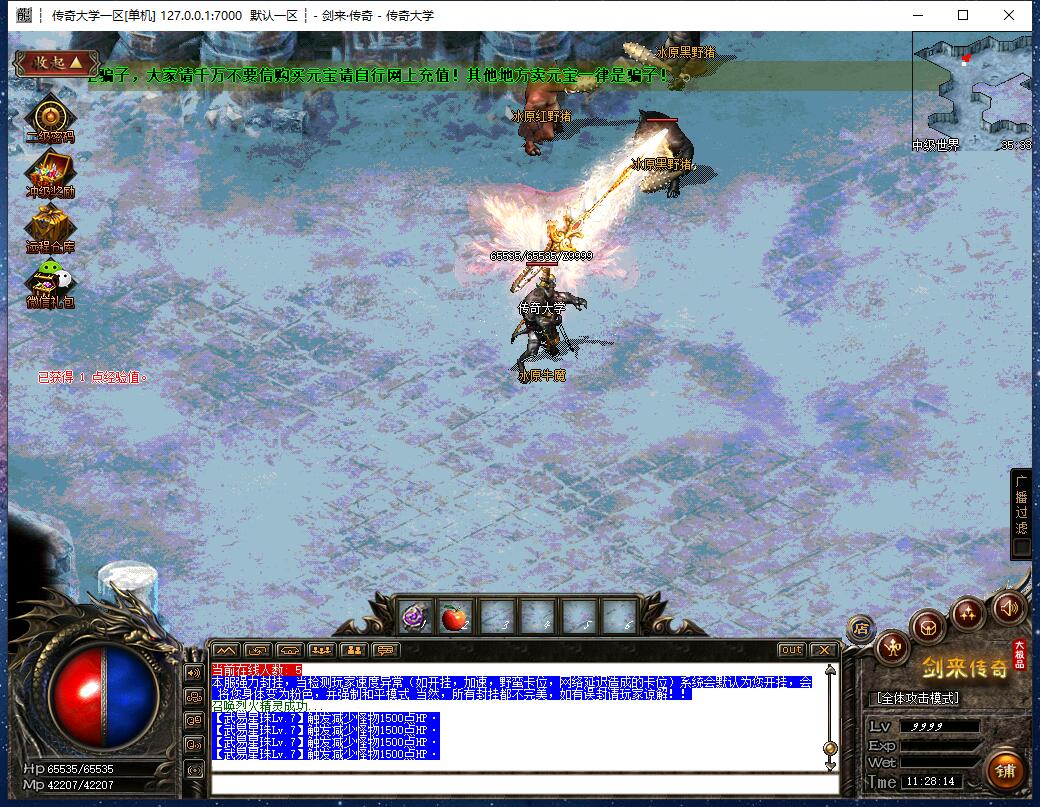Viewport: 1040px width, 807px height.
Task: Click the curved-arrow icon on chat toolbar
Action: [257, 650]
